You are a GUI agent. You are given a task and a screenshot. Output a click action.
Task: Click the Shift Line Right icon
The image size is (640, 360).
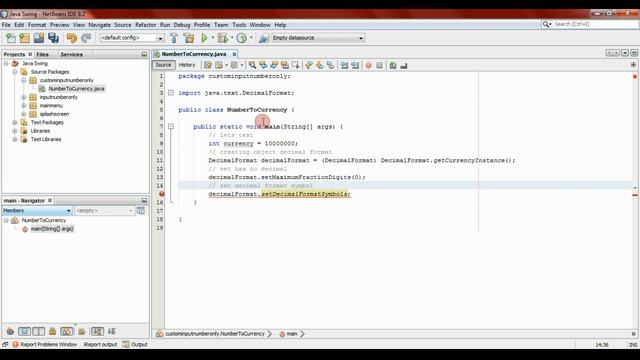pyautogui.click(x=355, y=65)
